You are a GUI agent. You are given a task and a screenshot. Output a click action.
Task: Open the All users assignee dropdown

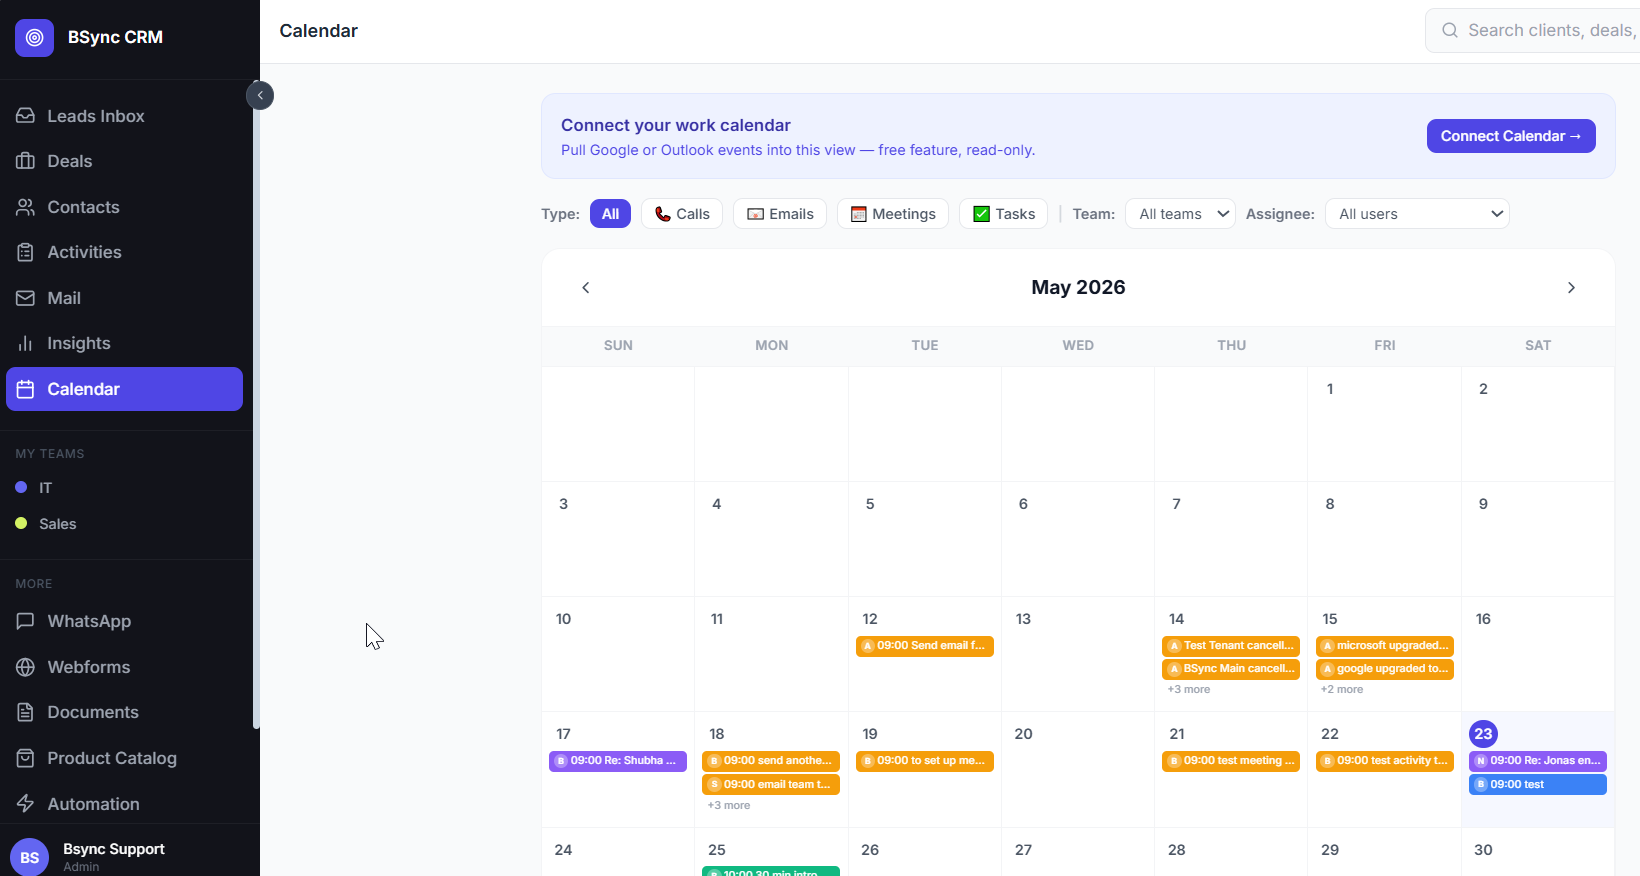tap(1417, 214)
